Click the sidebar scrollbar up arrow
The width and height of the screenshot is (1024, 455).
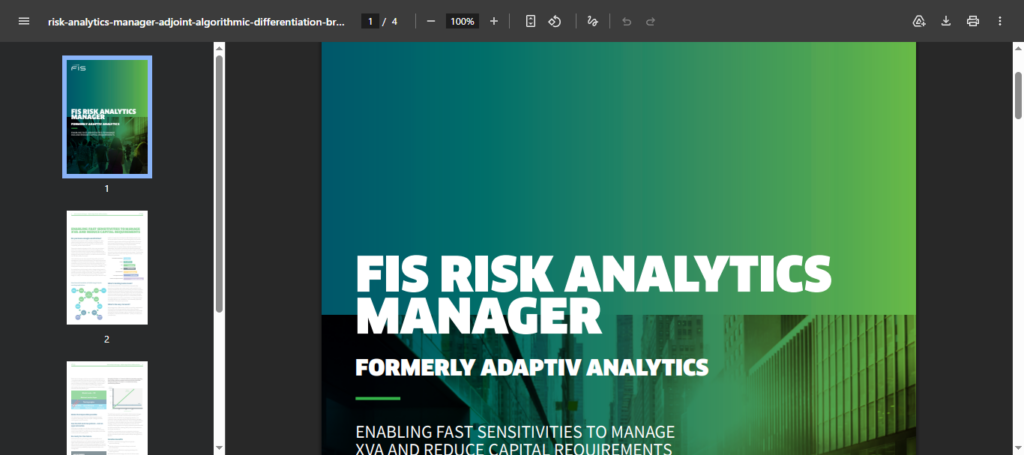[219, 48]
